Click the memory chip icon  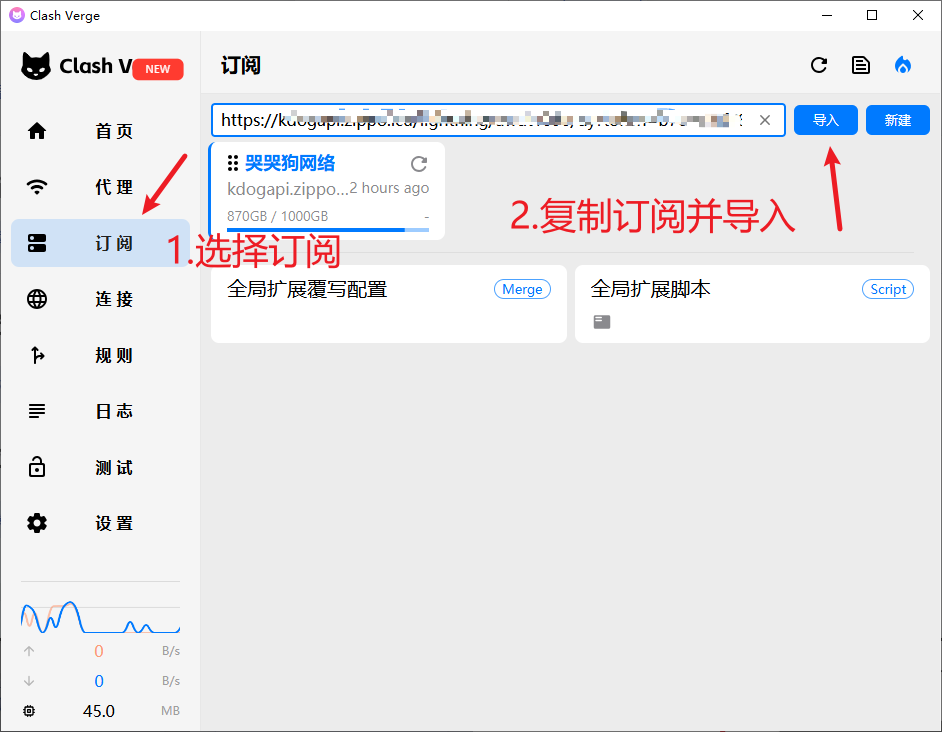point(29,711)
